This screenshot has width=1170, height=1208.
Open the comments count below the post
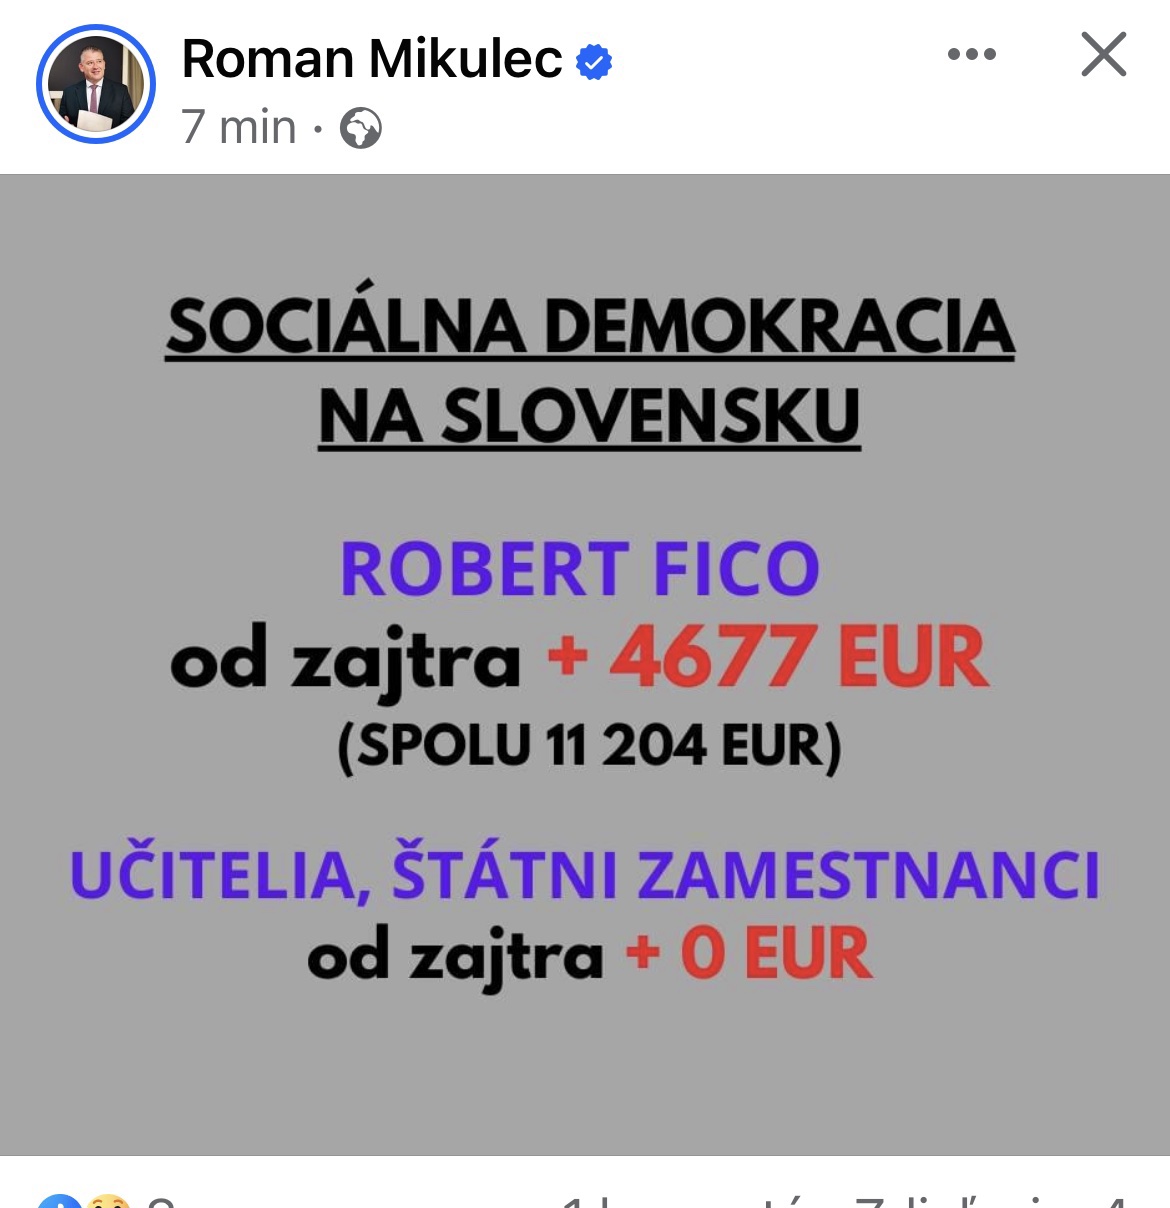click(690, 1202)
